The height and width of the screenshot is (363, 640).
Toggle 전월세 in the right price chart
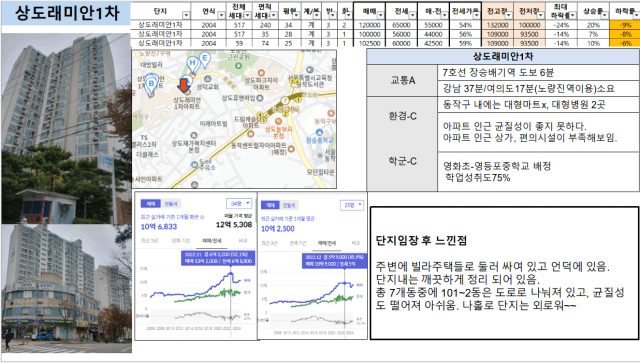pyautogui.click(x=289, y=205)
